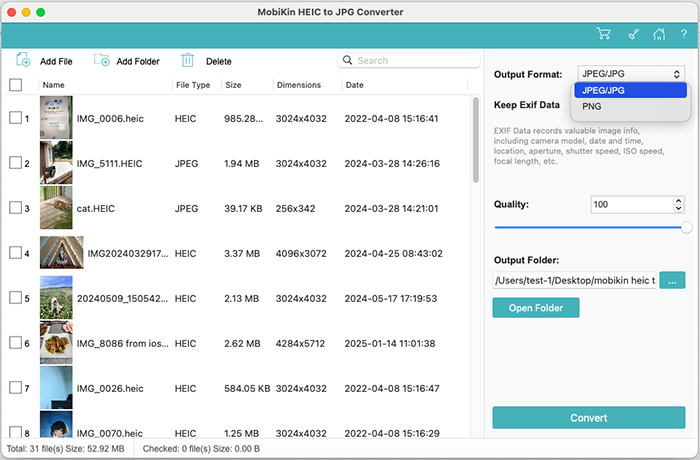This screenshot has height=460, width=700.
Task: Click thumbnail of IMG_8086 from ios
Action: (56, 343)
